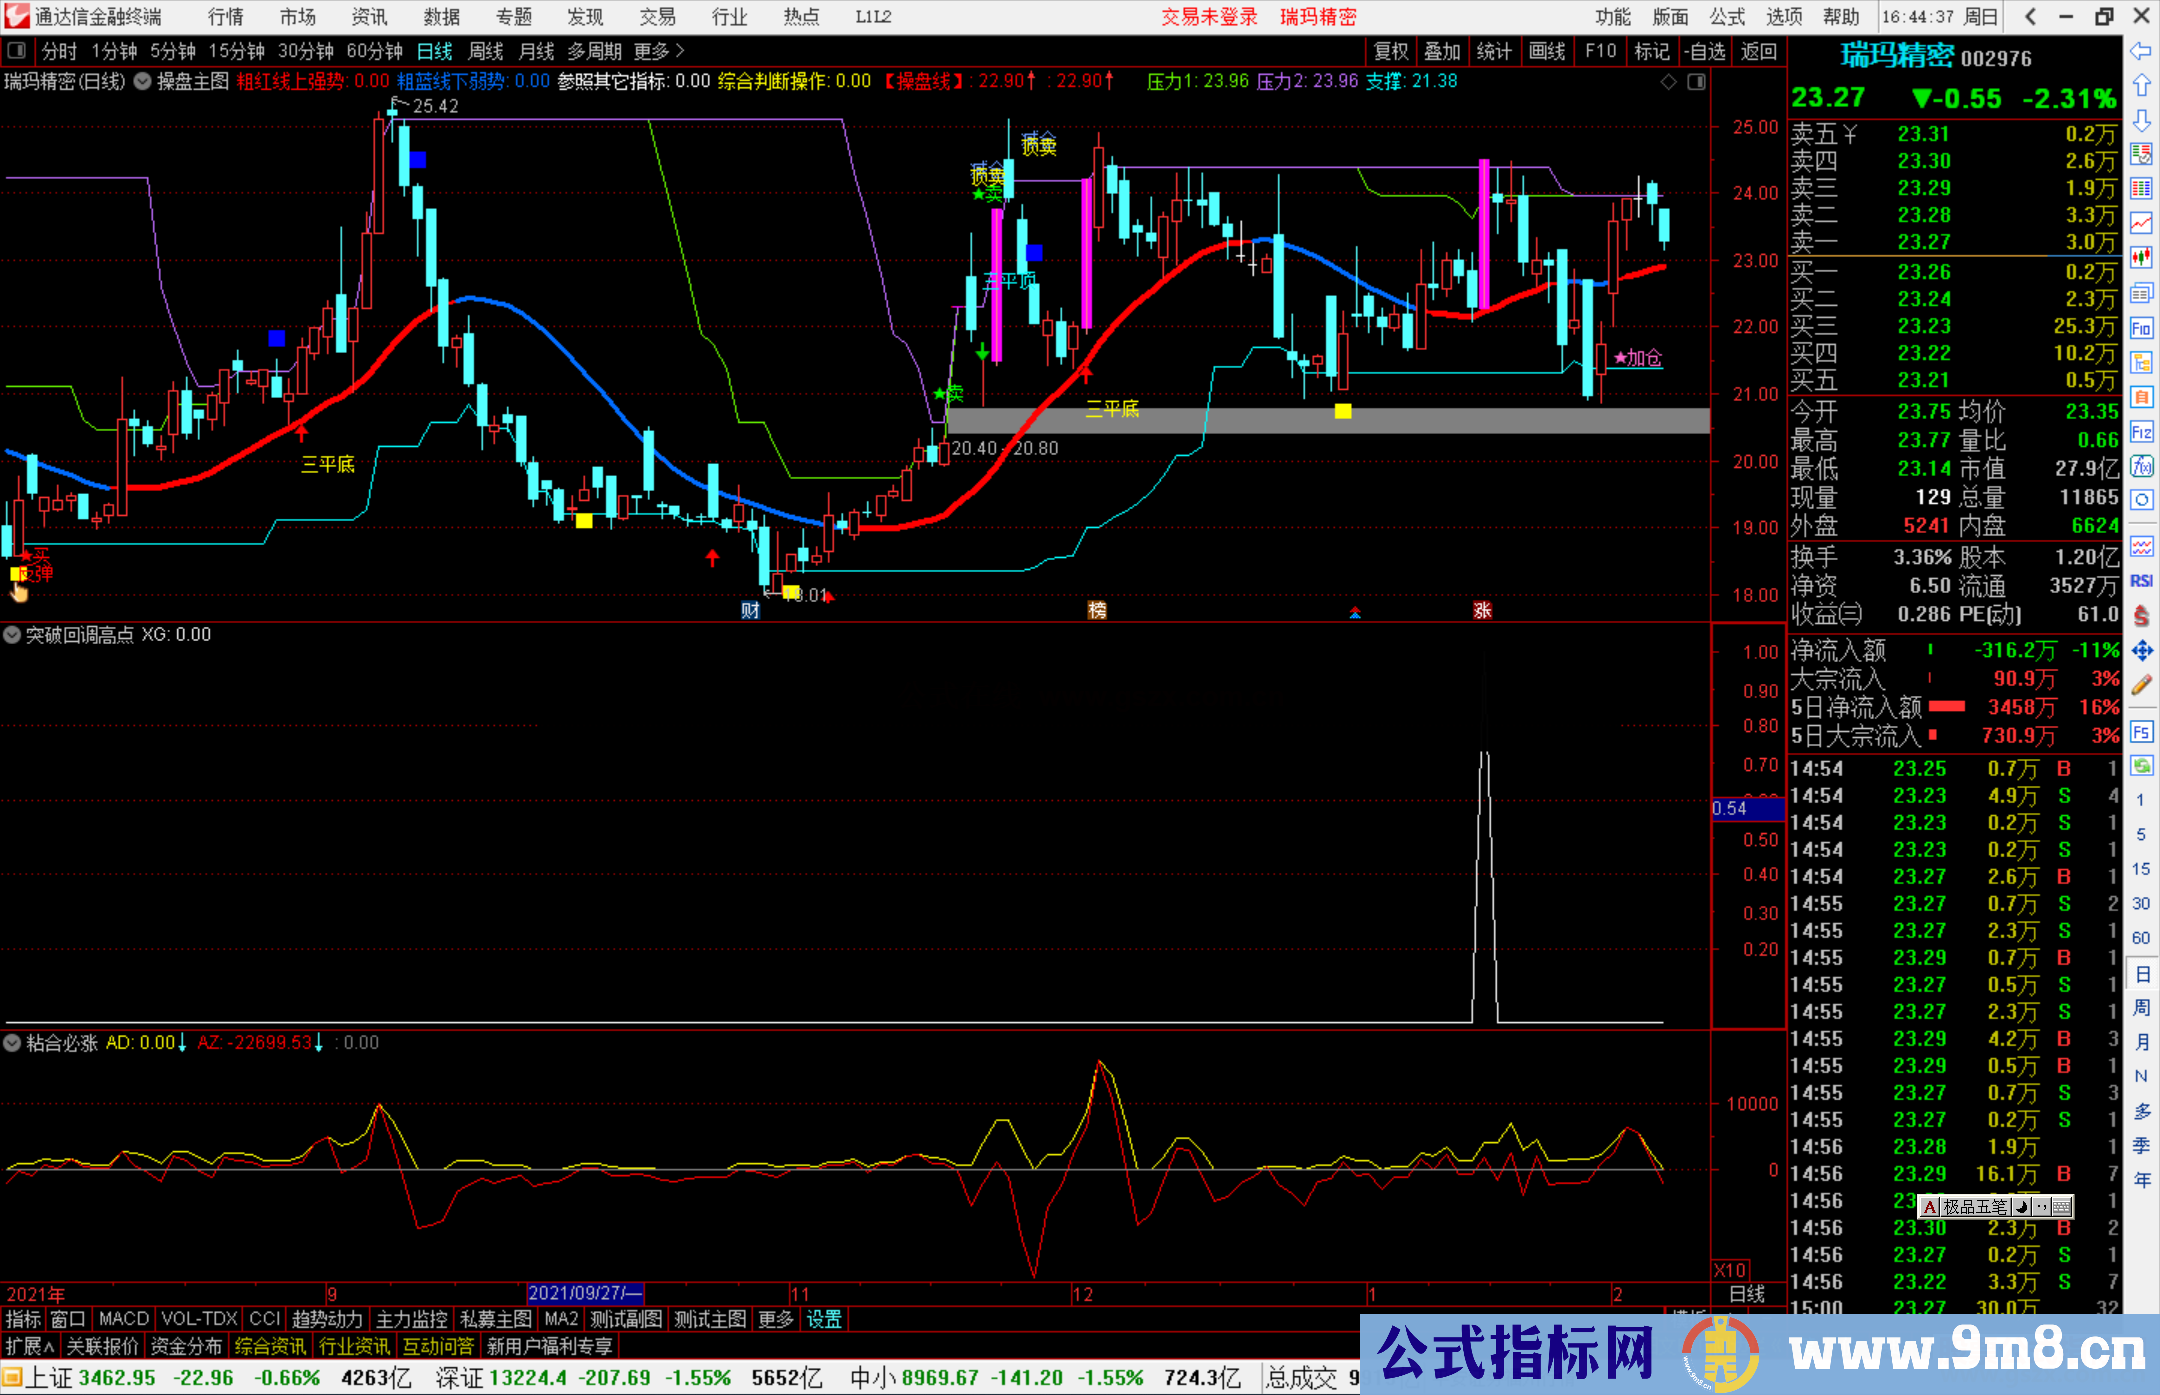Click the RSI indicator icon in sidebar
This screenshot has height=1395, width=2160.
tap(2141, 581)
